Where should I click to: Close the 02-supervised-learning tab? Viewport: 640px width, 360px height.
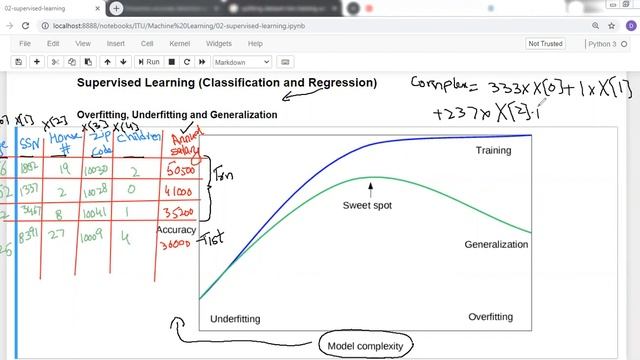click(98, 8)
